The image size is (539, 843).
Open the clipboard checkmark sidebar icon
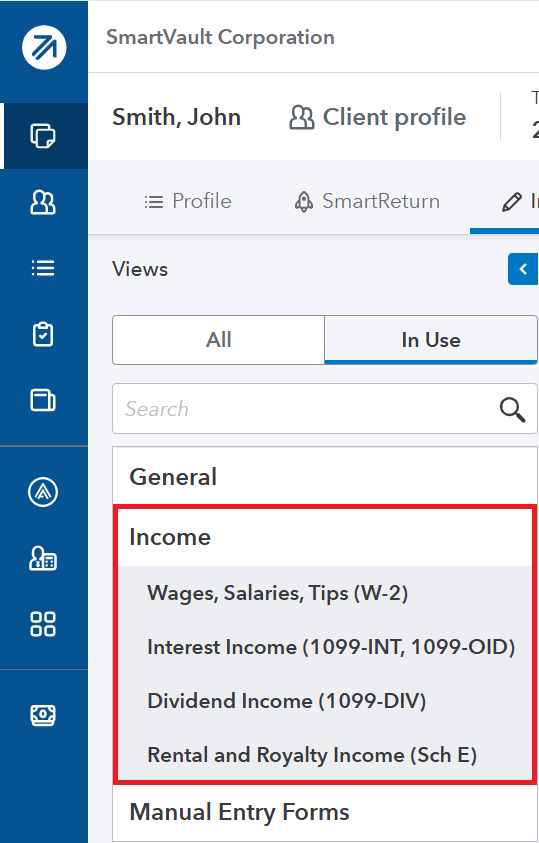point(43,334)
